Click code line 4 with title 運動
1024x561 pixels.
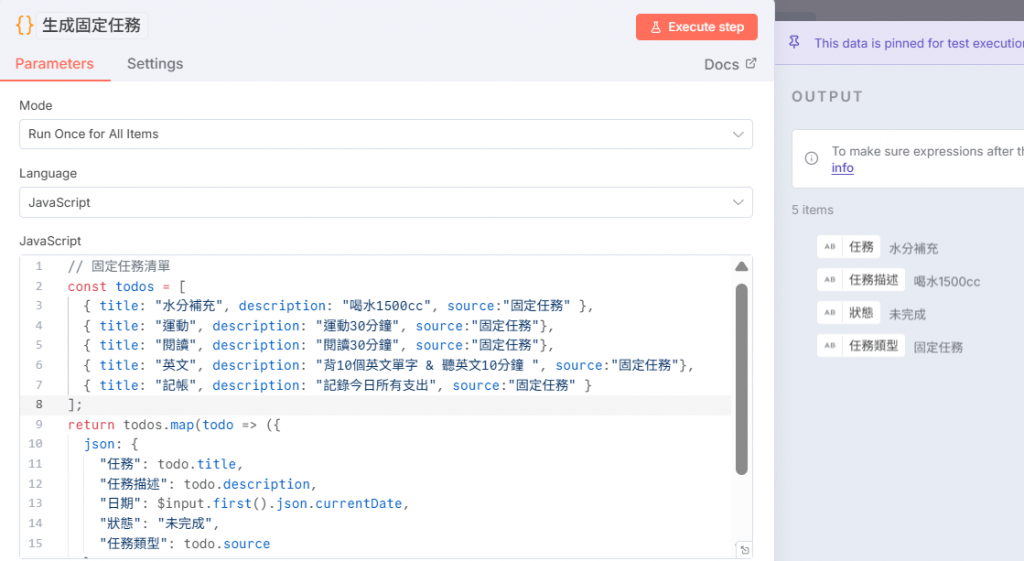point(319,325)
